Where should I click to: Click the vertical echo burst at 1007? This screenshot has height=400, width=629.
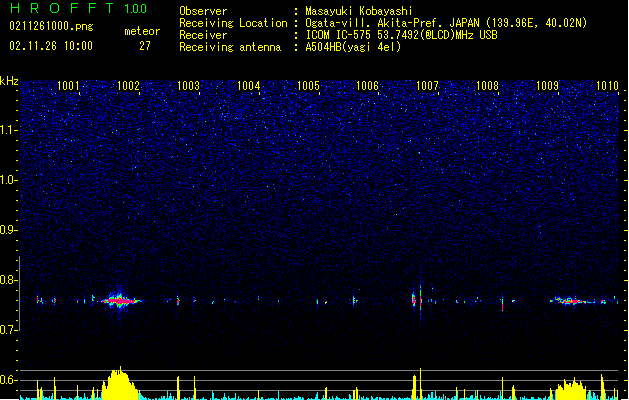click(x=420, y=299)
